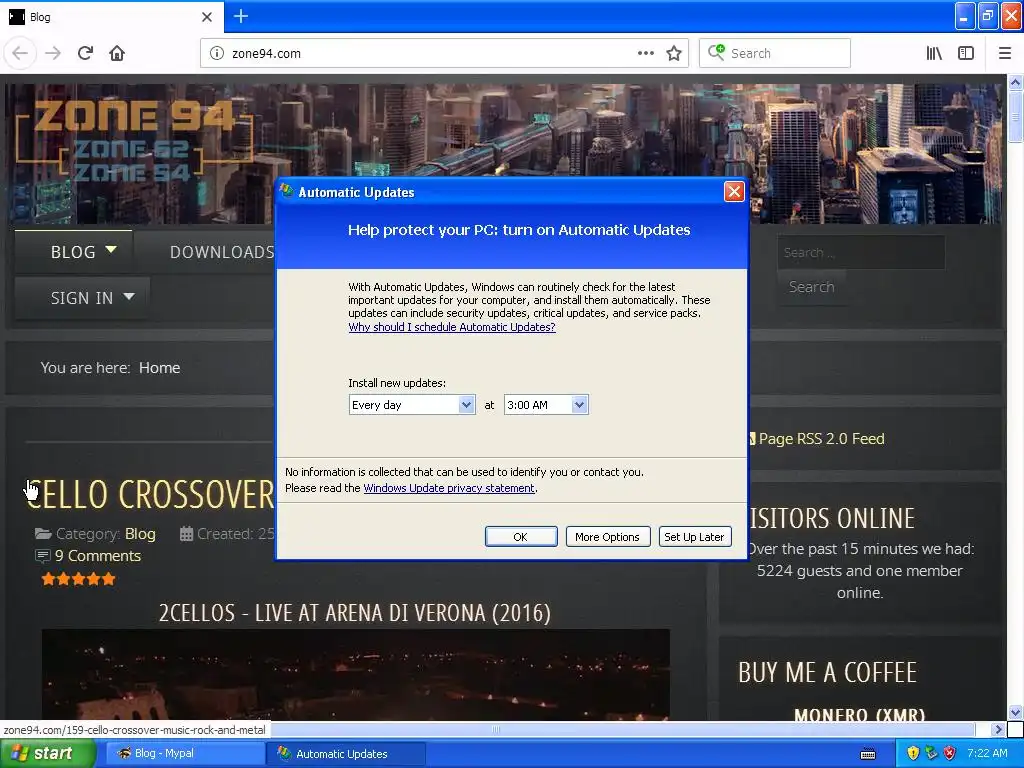Click the browser forward arrow

tap(53, 53)
